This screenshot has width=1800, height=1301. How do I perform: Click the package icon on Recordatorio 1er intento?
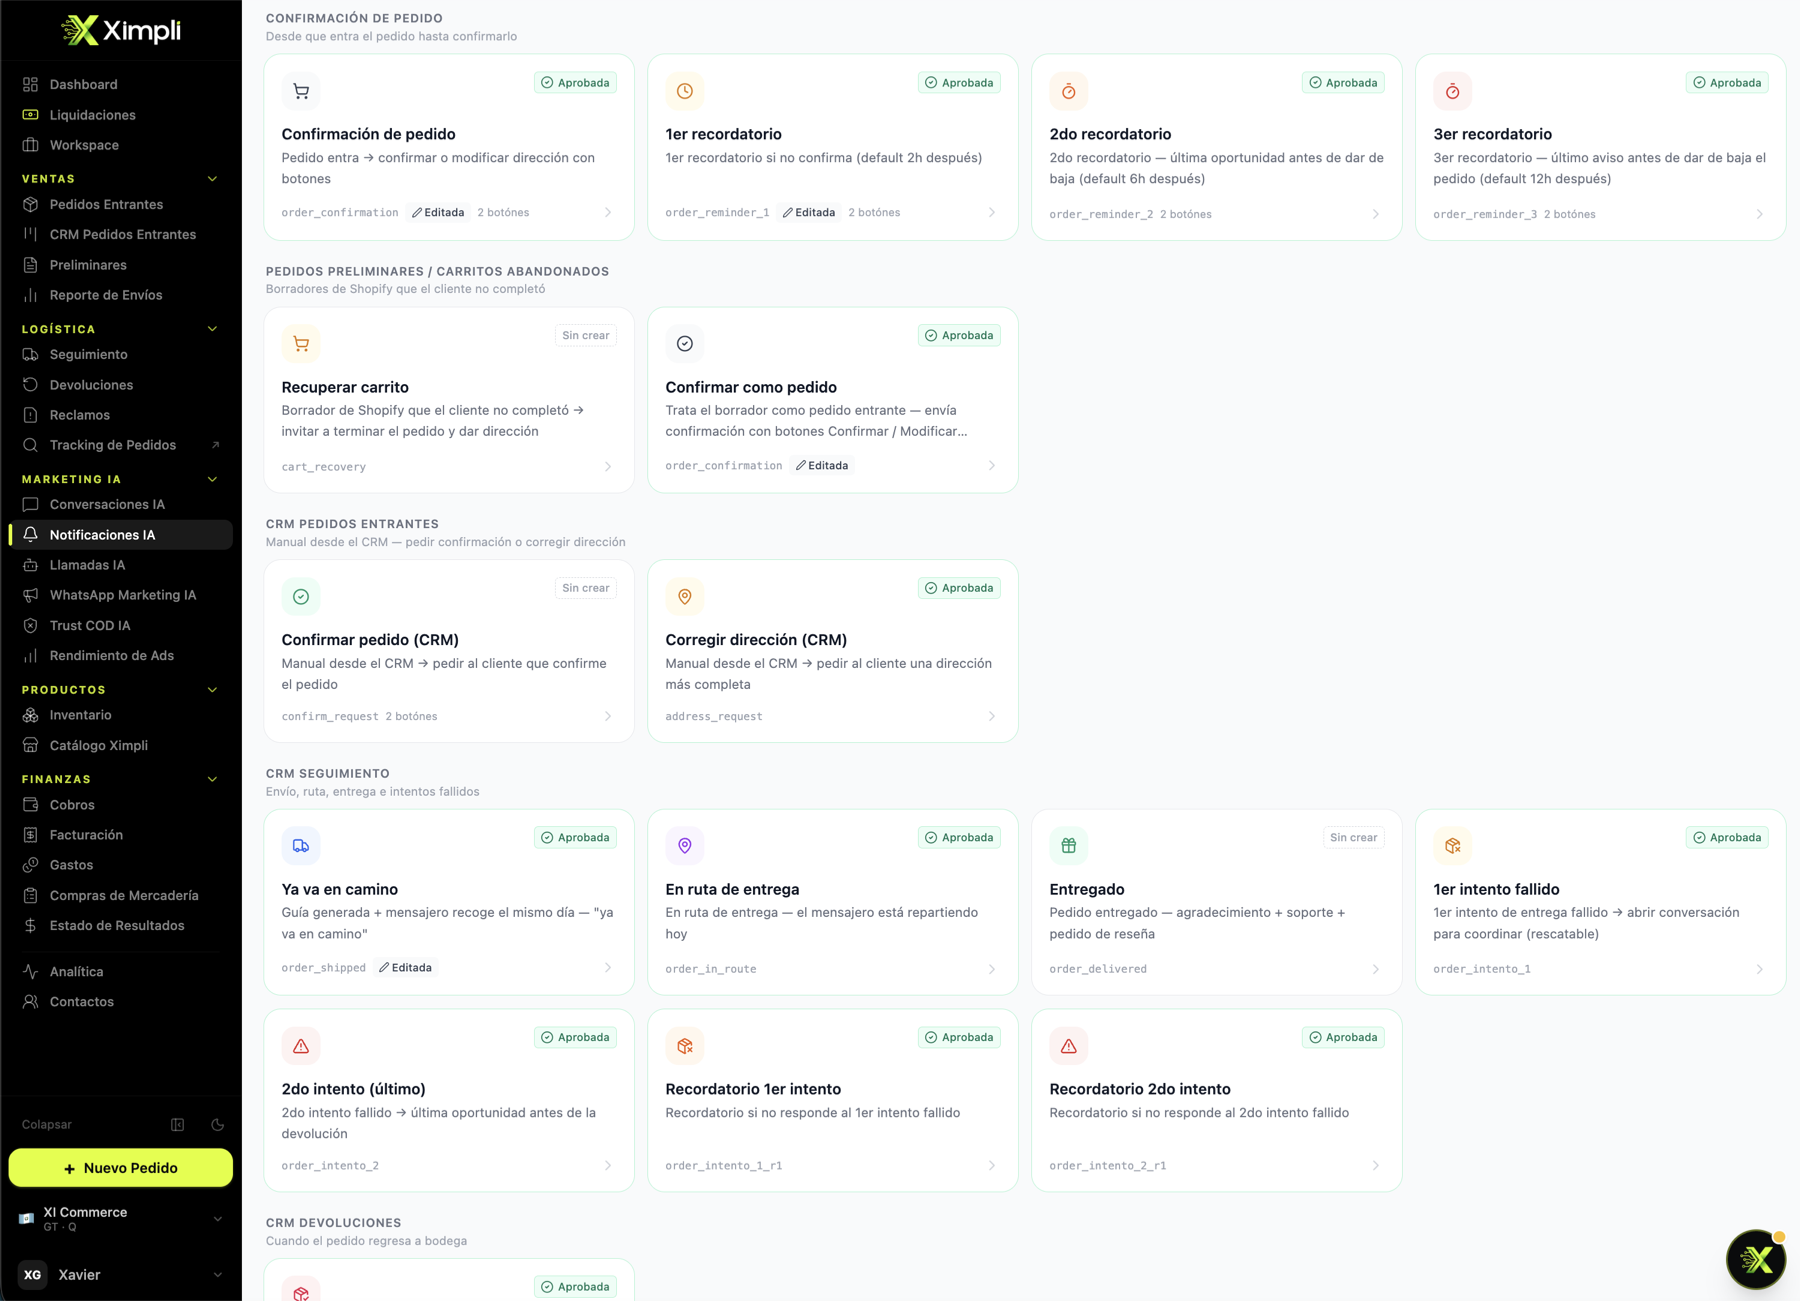pyautogui.click(x=685, y=1046)
